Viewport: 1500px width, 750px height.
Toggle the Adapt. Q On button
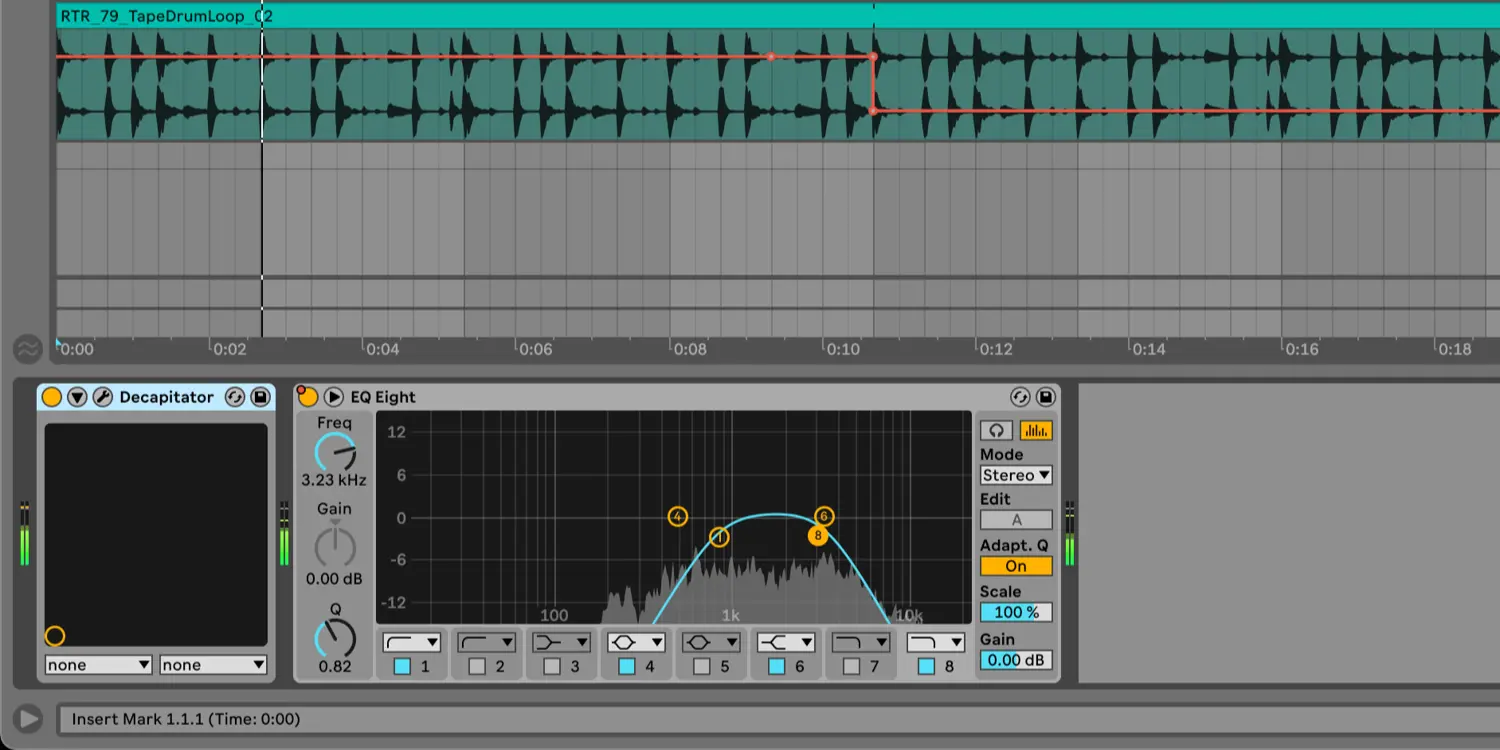pos(1016,566)
